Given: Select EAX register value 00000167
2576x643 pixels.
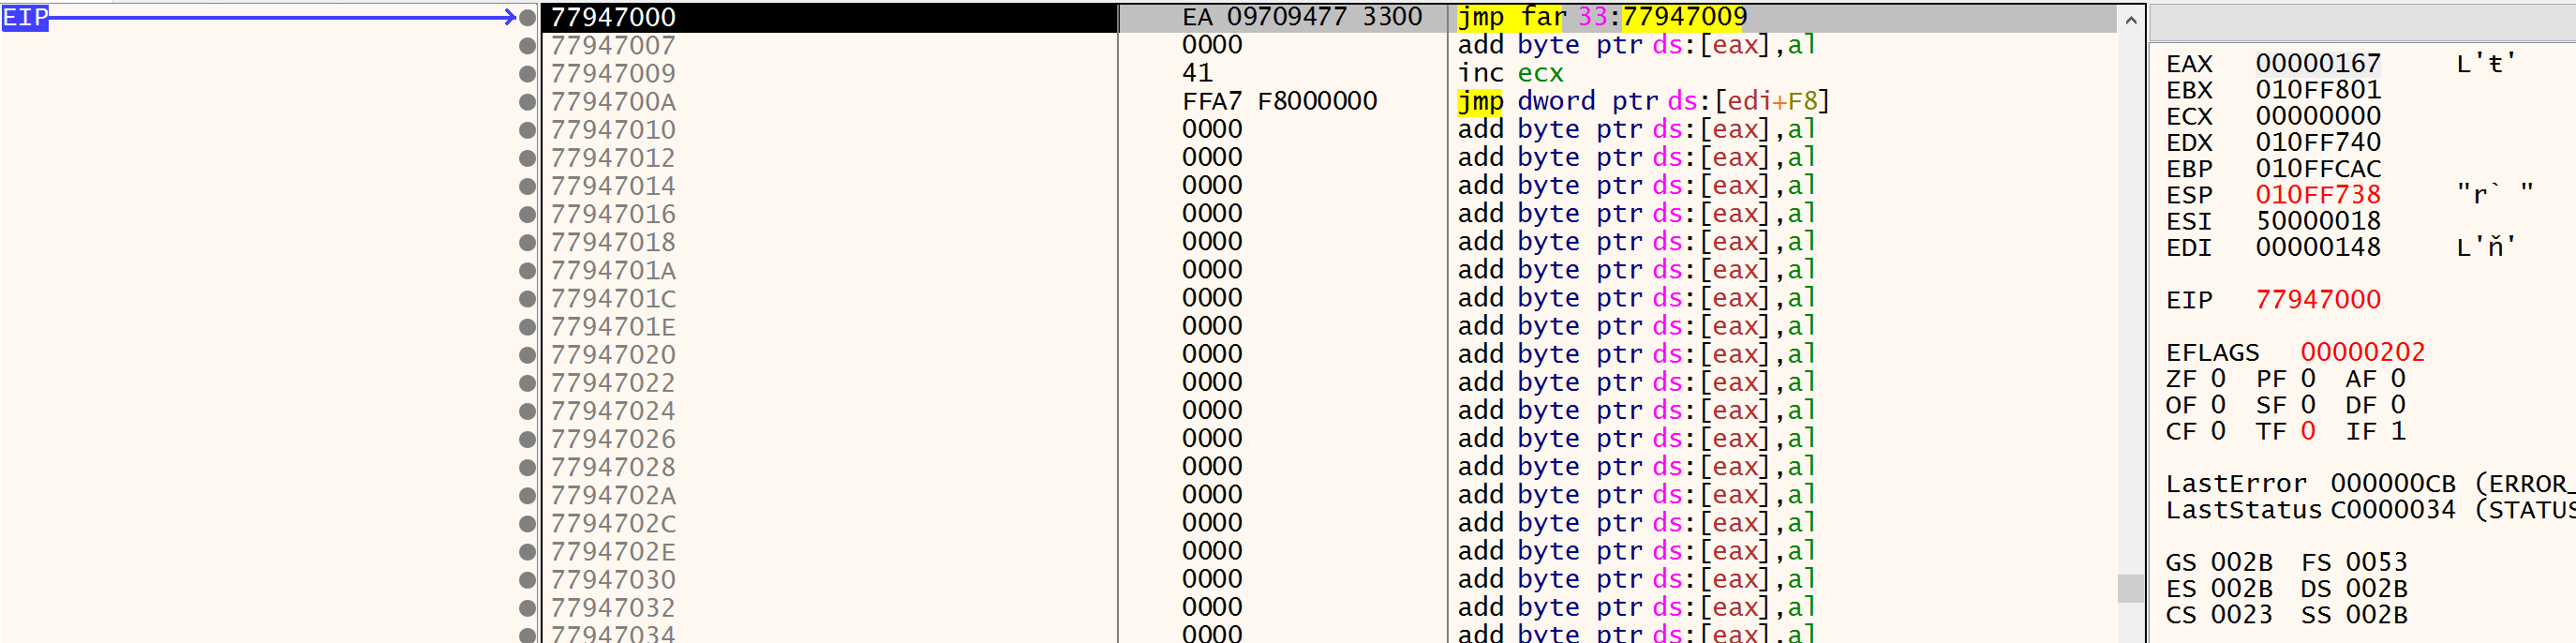Looking at the screenshot, I should [x=2318, y=64].
